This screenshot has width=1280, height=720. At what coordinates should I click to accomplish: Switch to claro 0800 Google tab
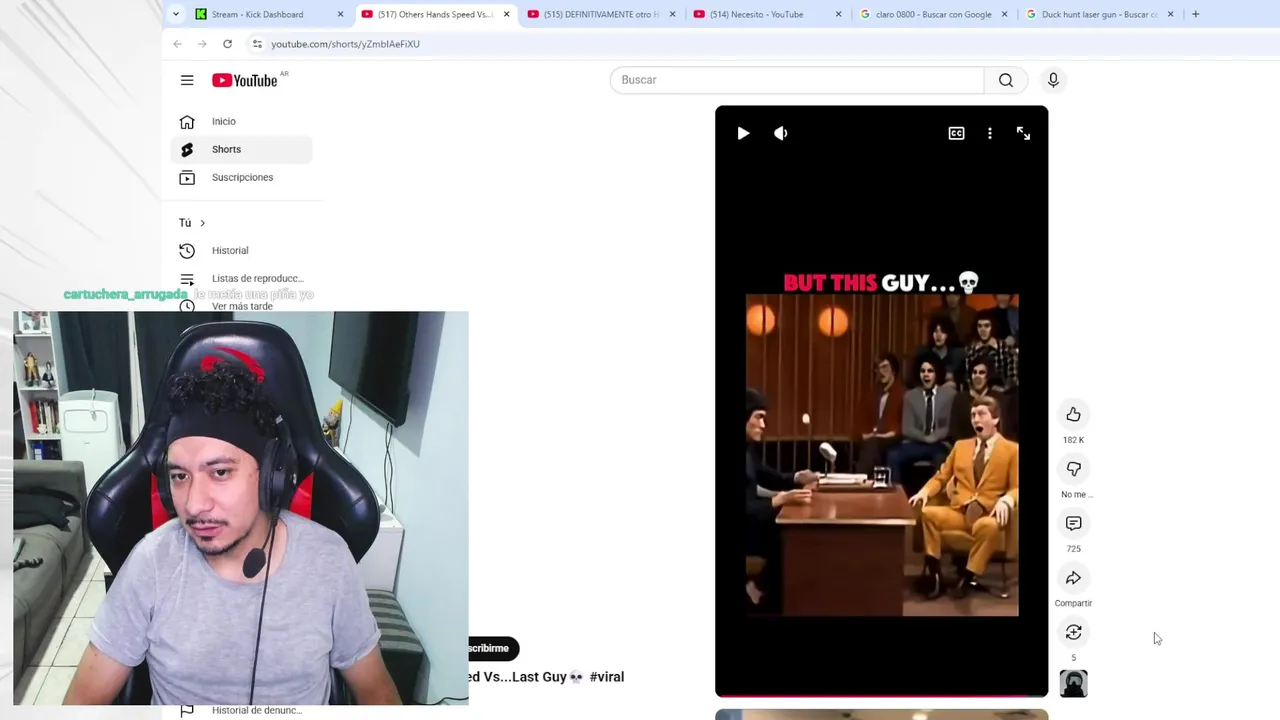[x=933, y=14]
